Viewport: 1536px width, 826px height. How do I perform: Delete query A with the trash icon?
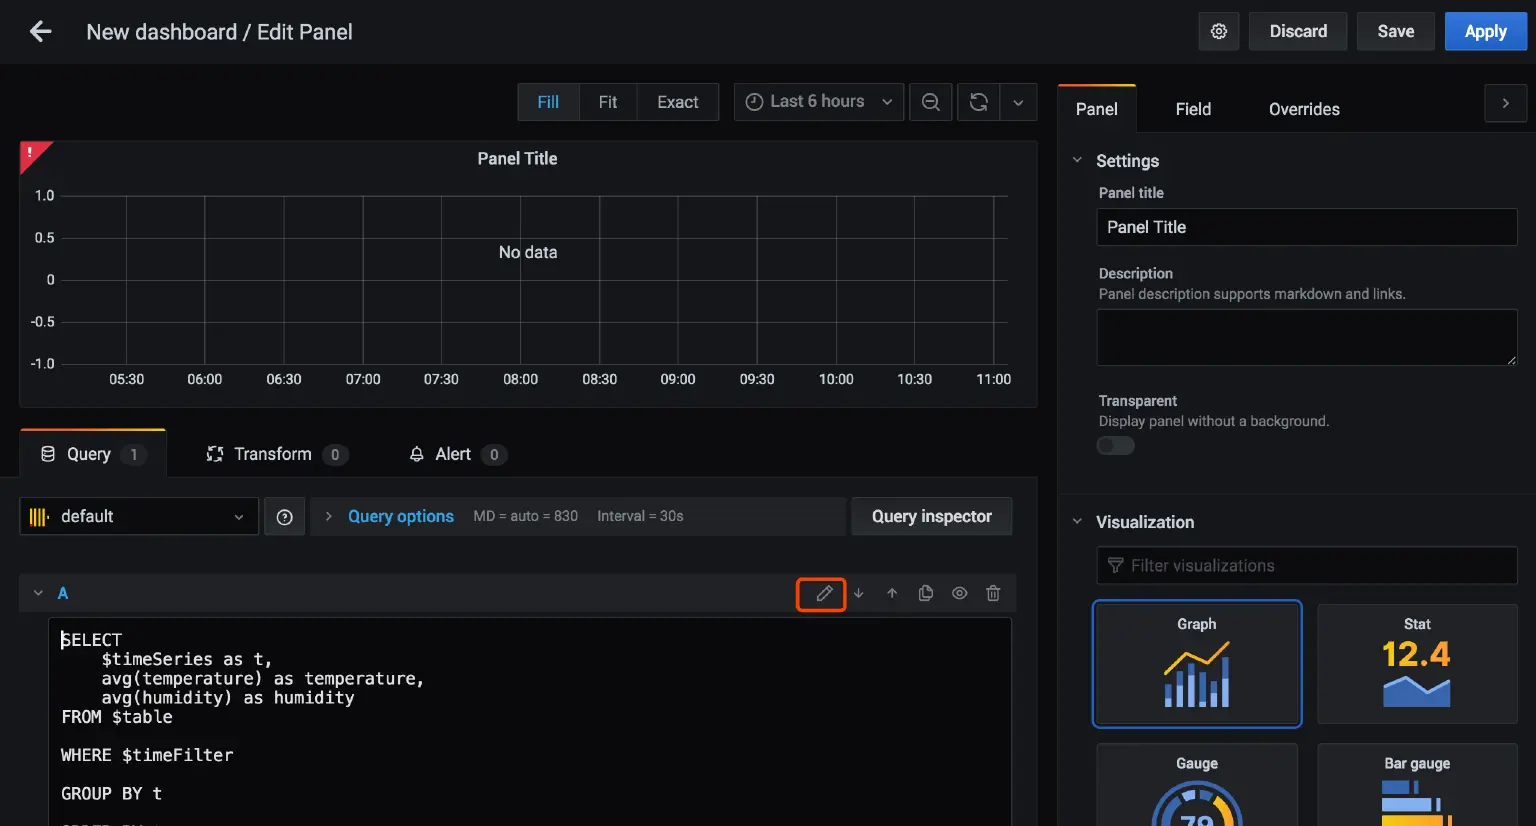tap(993, 594)
